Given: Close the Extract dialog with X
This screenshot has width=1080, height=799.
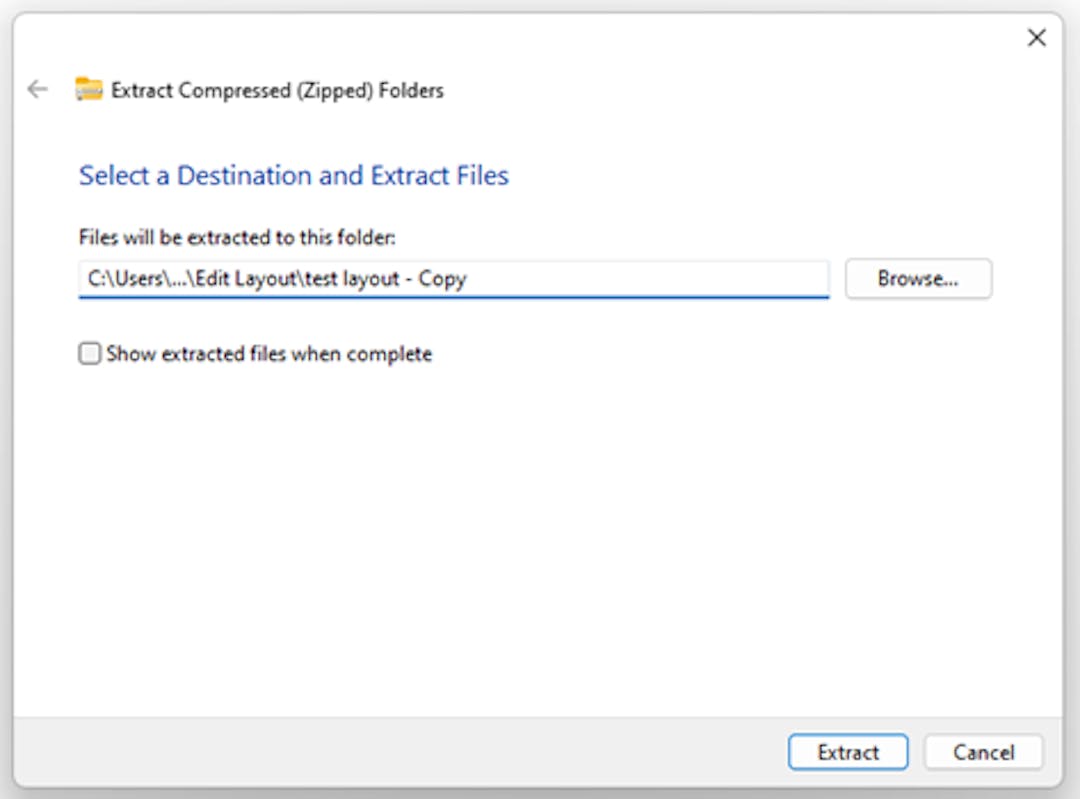Looking at the screenshot, I should [x=1037, y=37].
